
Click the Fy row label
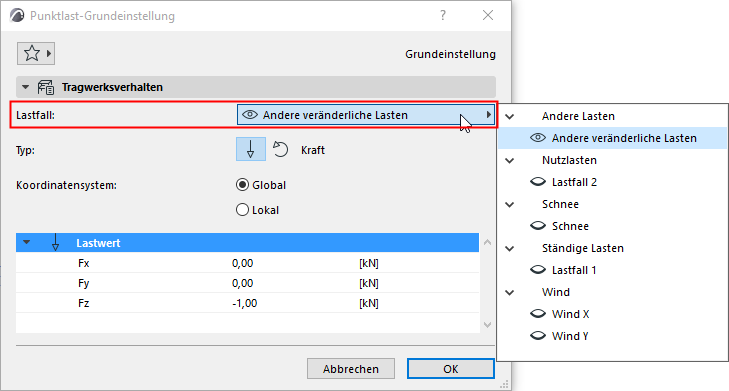(84, 283)
